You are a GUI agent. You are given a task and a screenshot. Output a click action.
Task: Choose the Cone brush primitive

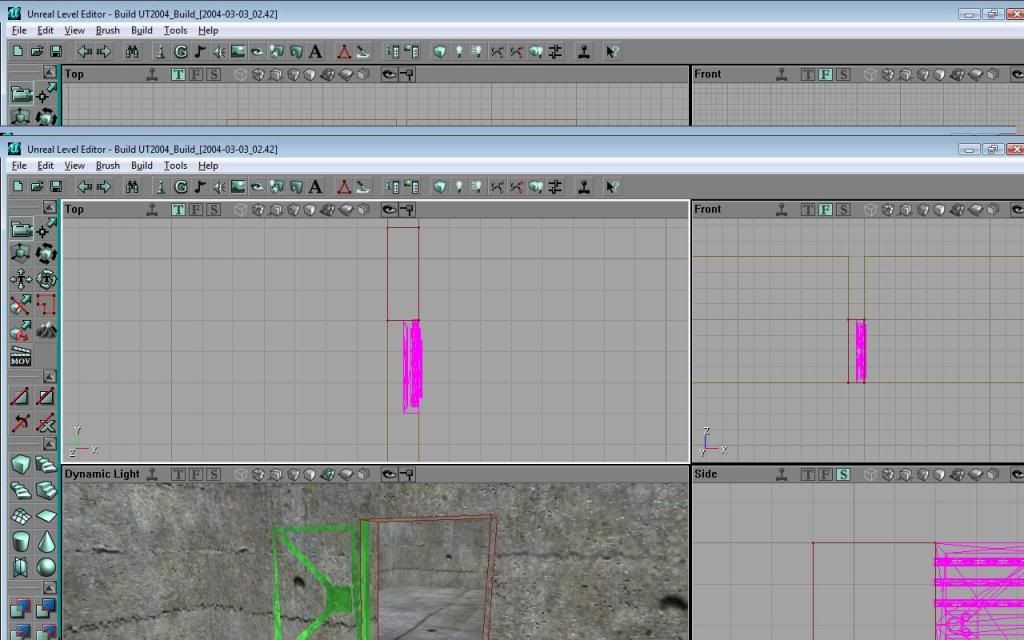[x=46, y=541]
